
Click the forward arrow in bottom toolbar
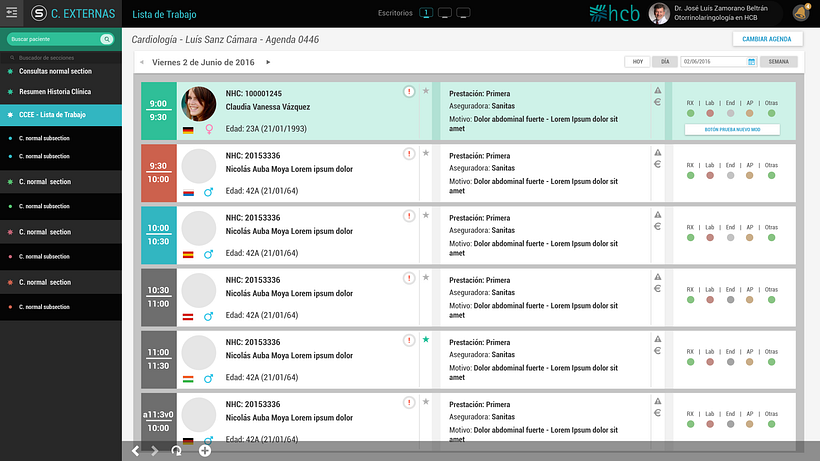coord(154,451)
